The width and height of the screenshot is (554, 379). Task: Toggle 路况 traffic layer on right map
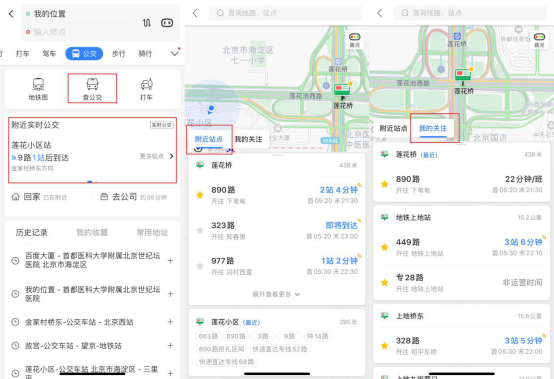click(539, 40)
